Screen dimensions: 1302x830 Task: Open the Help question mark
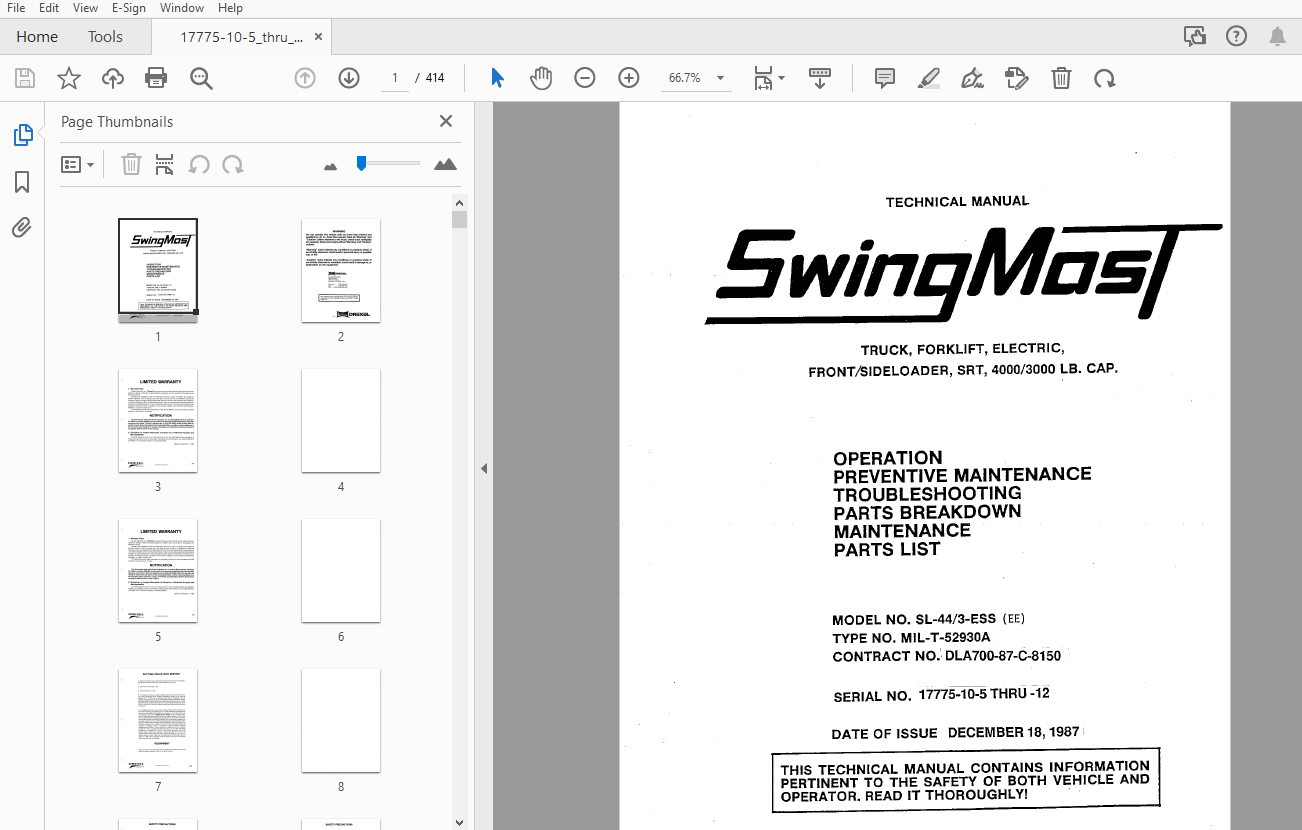pos(1236,37)
